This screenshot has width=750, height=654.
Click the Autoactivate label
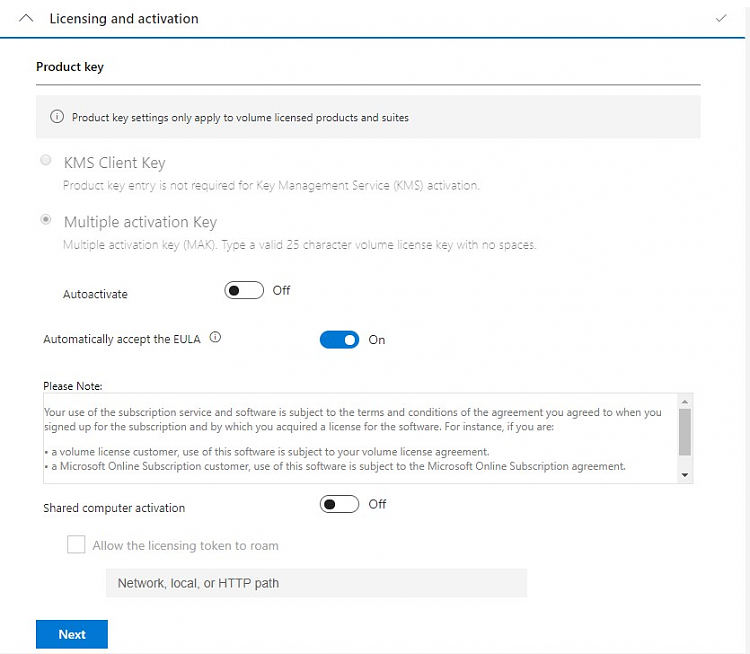[95, 294]
